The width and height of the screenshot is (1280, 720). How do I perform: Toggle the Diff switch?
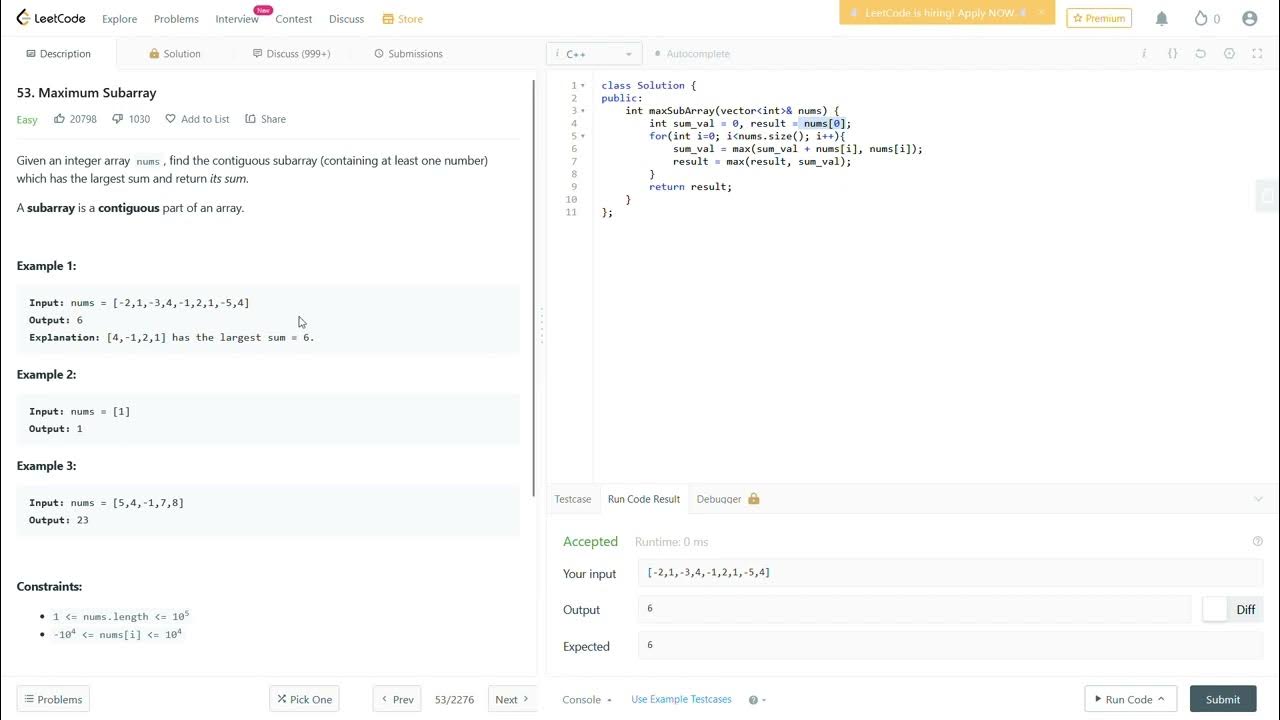point(1216,609)
